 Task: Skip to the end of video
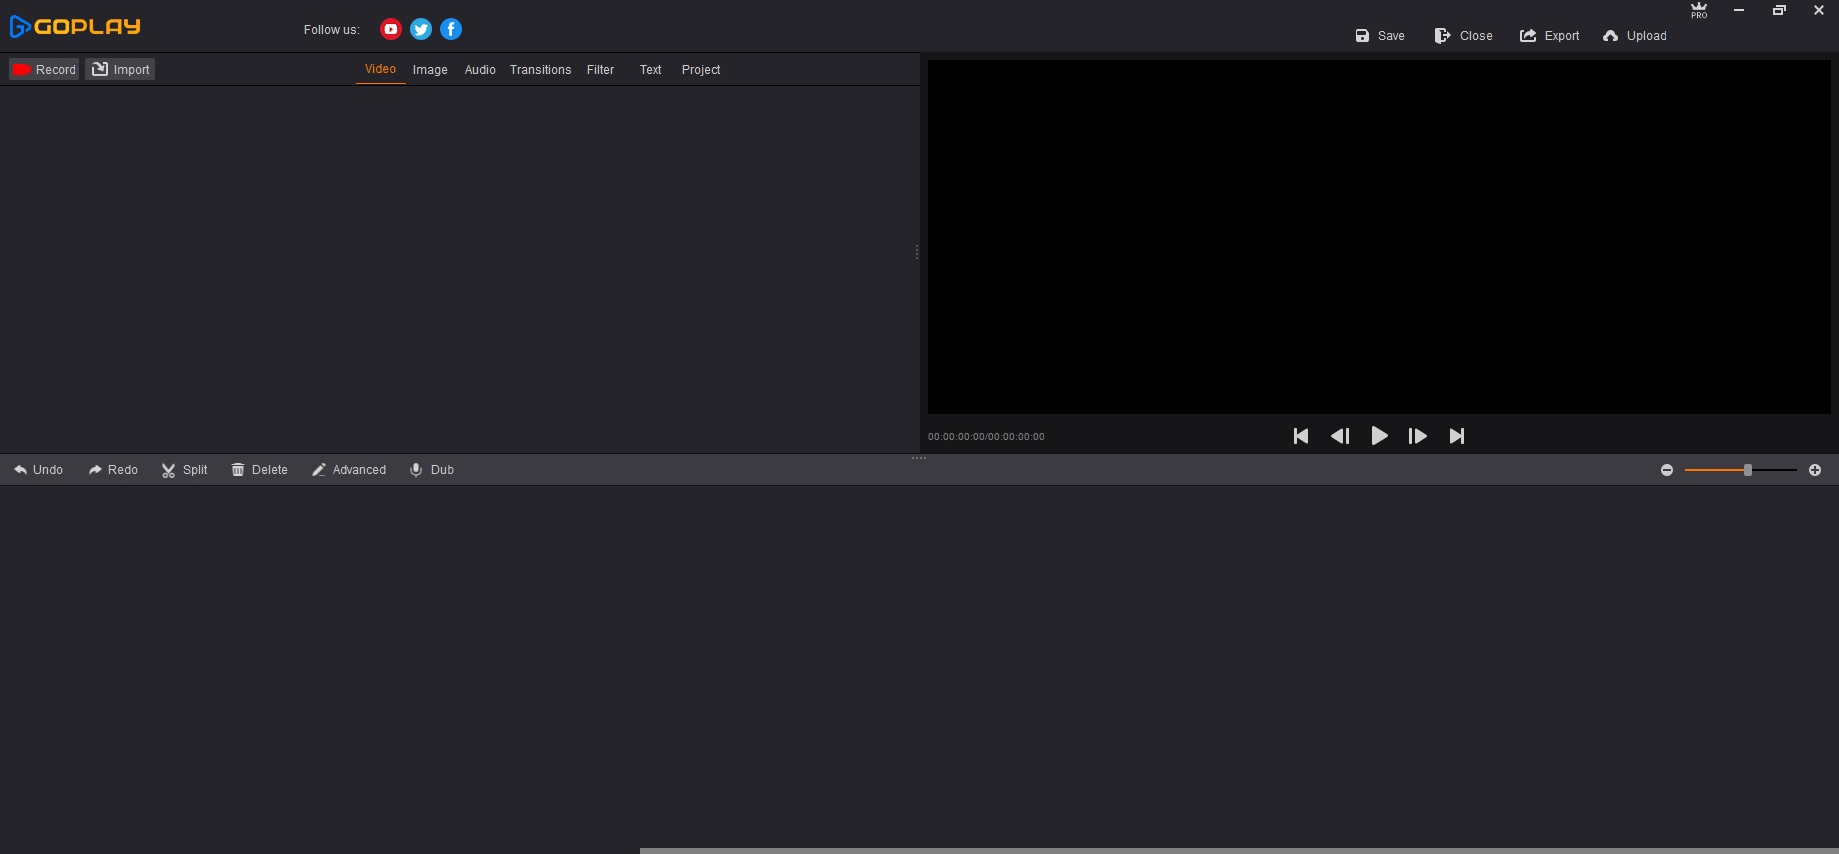click(1457, 436)
